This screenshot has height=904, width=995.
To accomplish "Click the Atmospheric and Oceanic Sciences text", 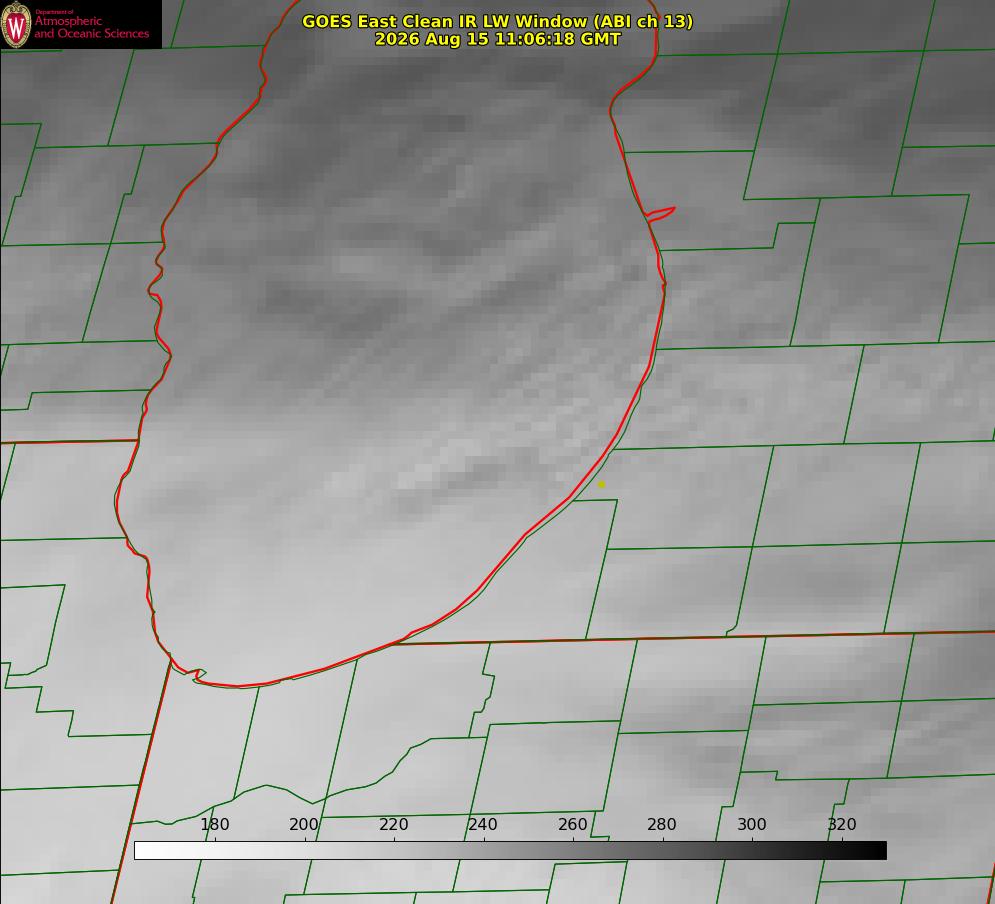I will 91,27.
